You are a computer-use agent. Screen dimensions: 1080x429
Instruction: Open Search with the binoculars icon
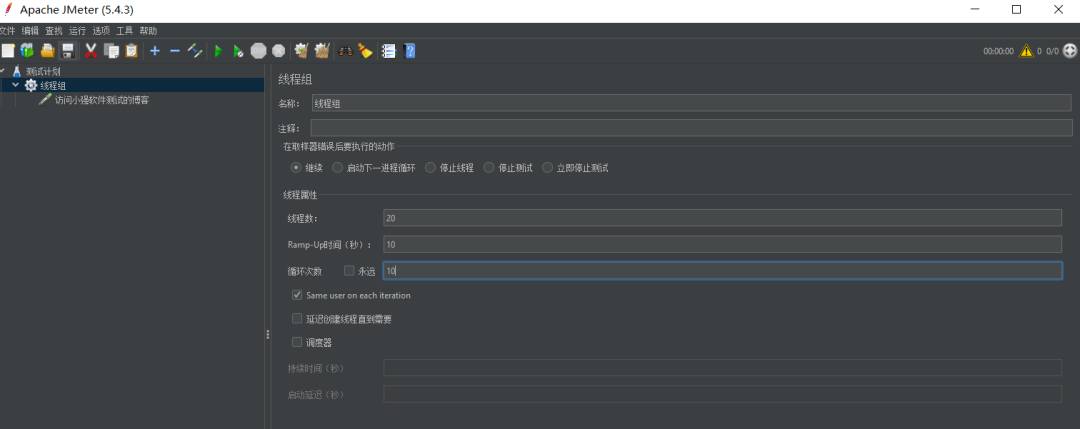[345, 50]
